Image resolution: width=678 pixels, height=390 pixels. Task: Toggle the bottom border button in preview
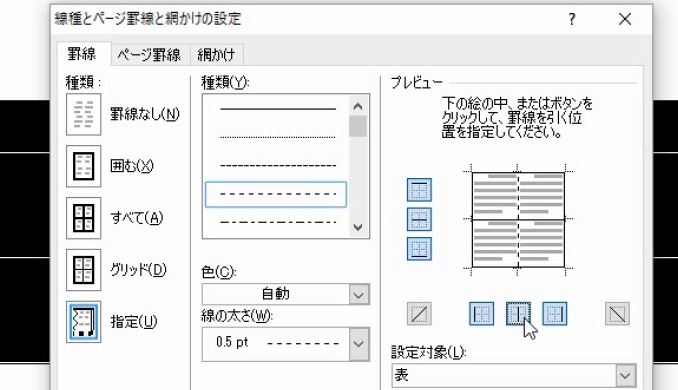pyautogui.click(x=419, y=249)
